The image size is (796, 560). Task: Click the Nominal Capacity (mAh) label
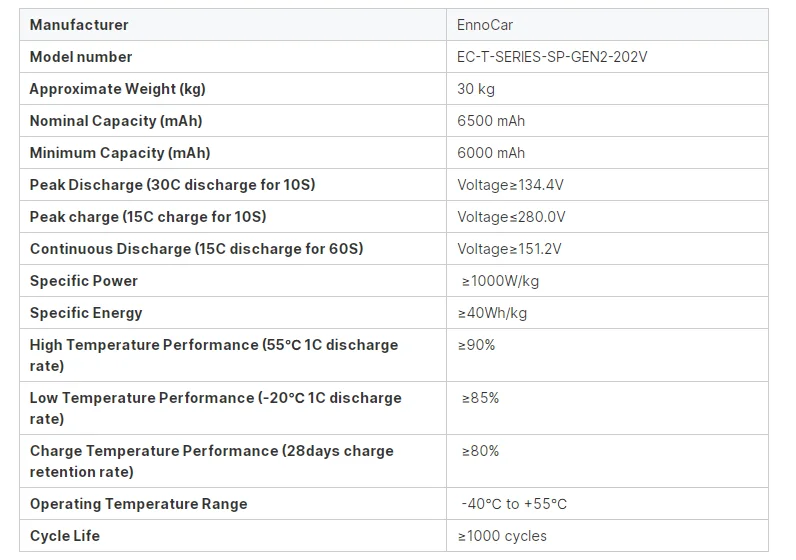[x=115, y=121]
